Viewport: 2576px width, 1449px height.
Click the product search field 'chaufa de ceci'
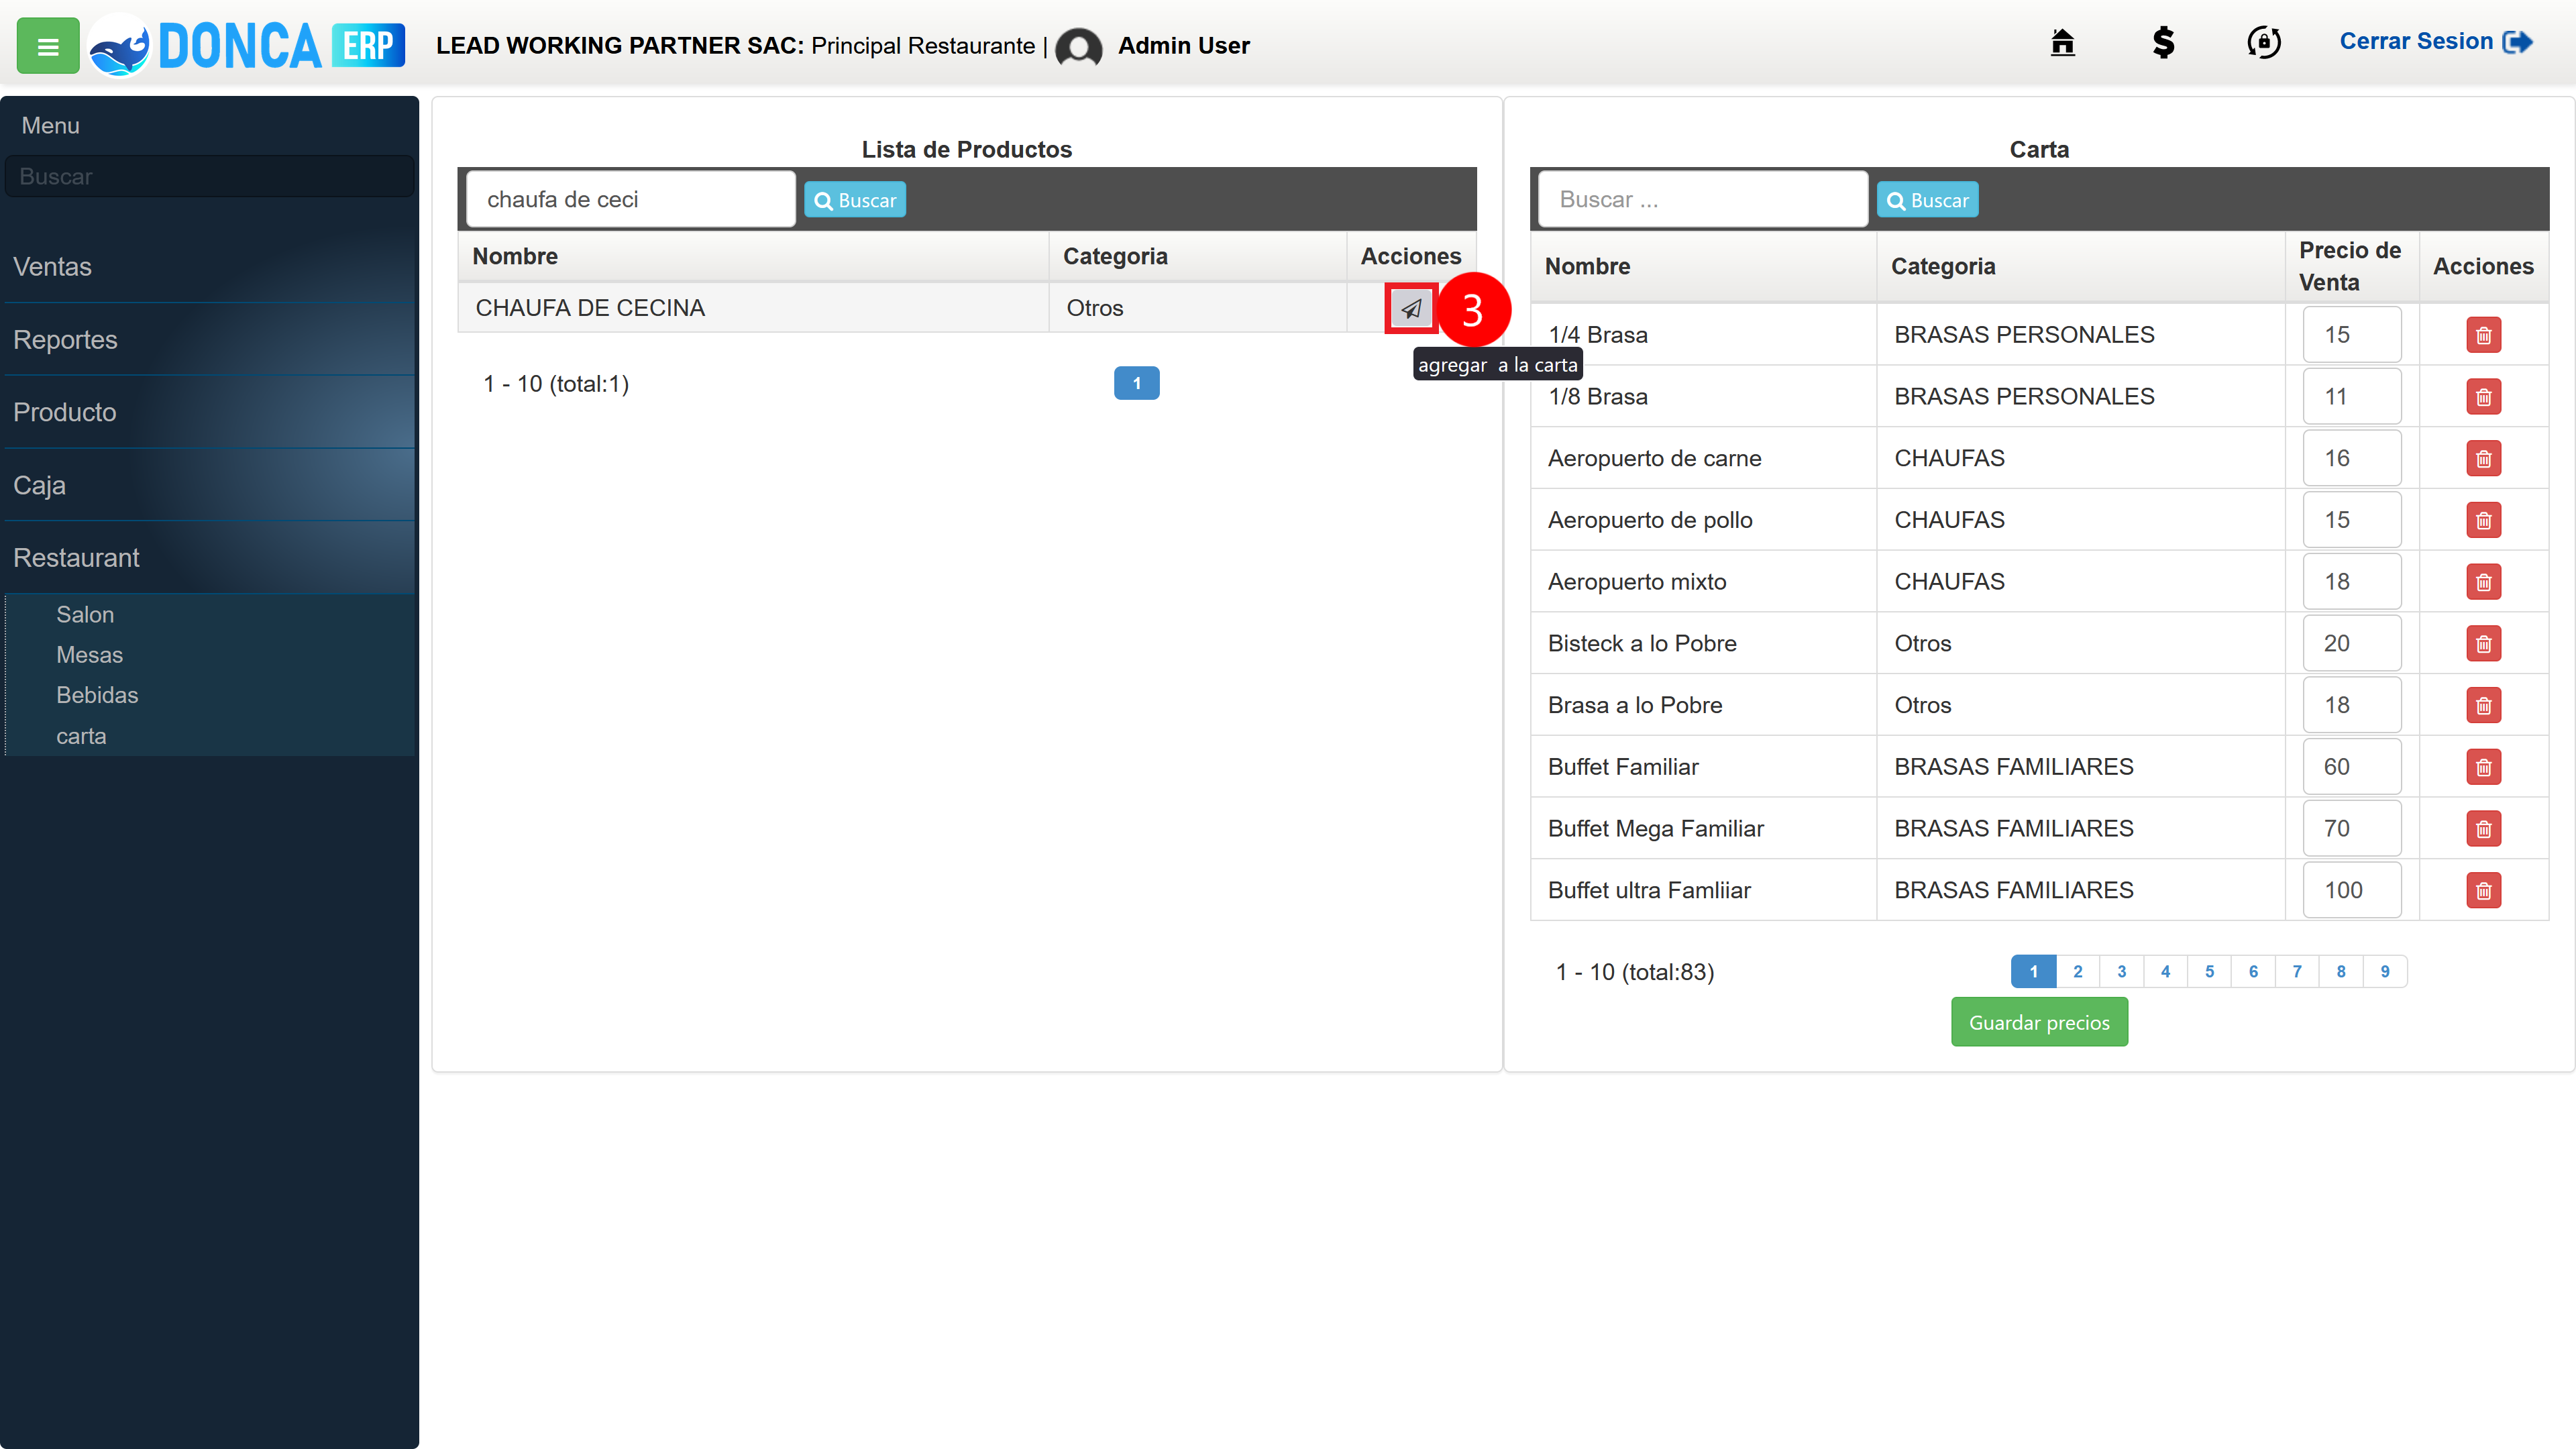pyautogui.click(x=631, y=200)
